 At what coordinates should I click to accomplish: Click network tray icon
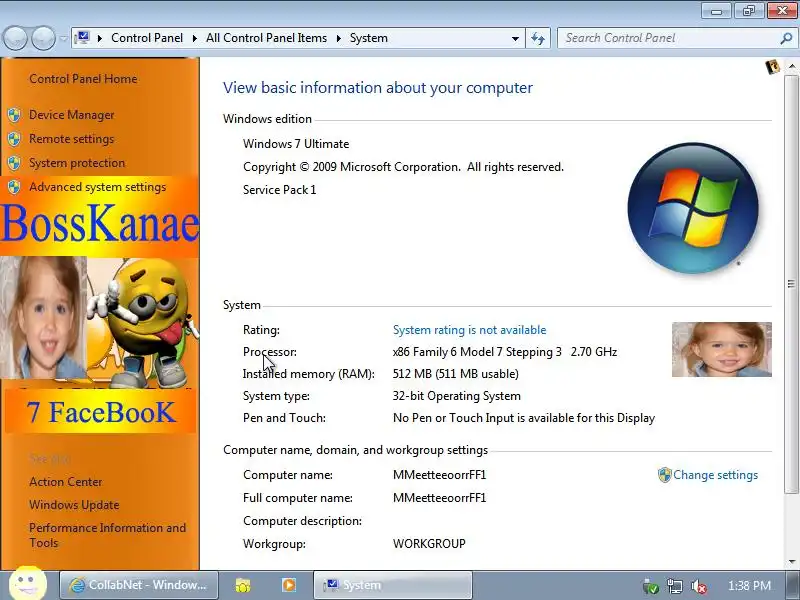(674, 586)
